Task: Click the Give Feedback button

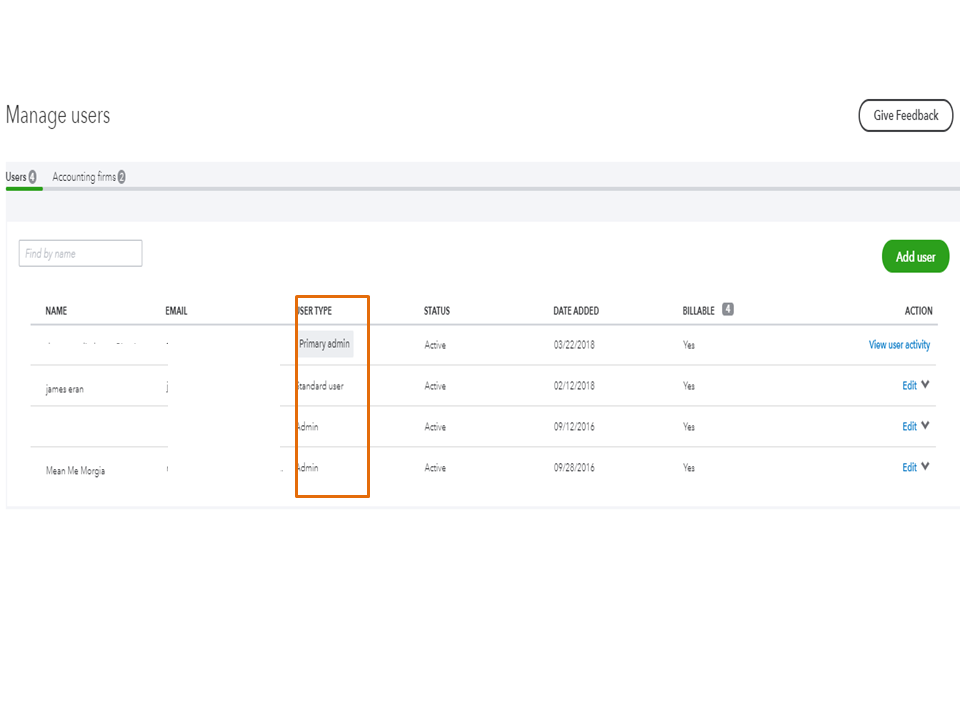Action: coord(905,115)
